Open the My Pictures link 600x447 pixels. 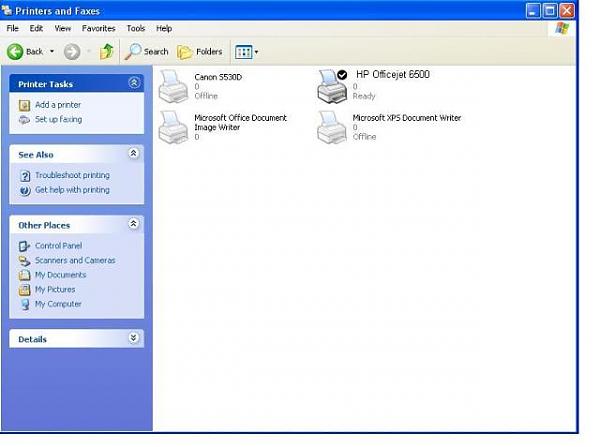(55, 290)
